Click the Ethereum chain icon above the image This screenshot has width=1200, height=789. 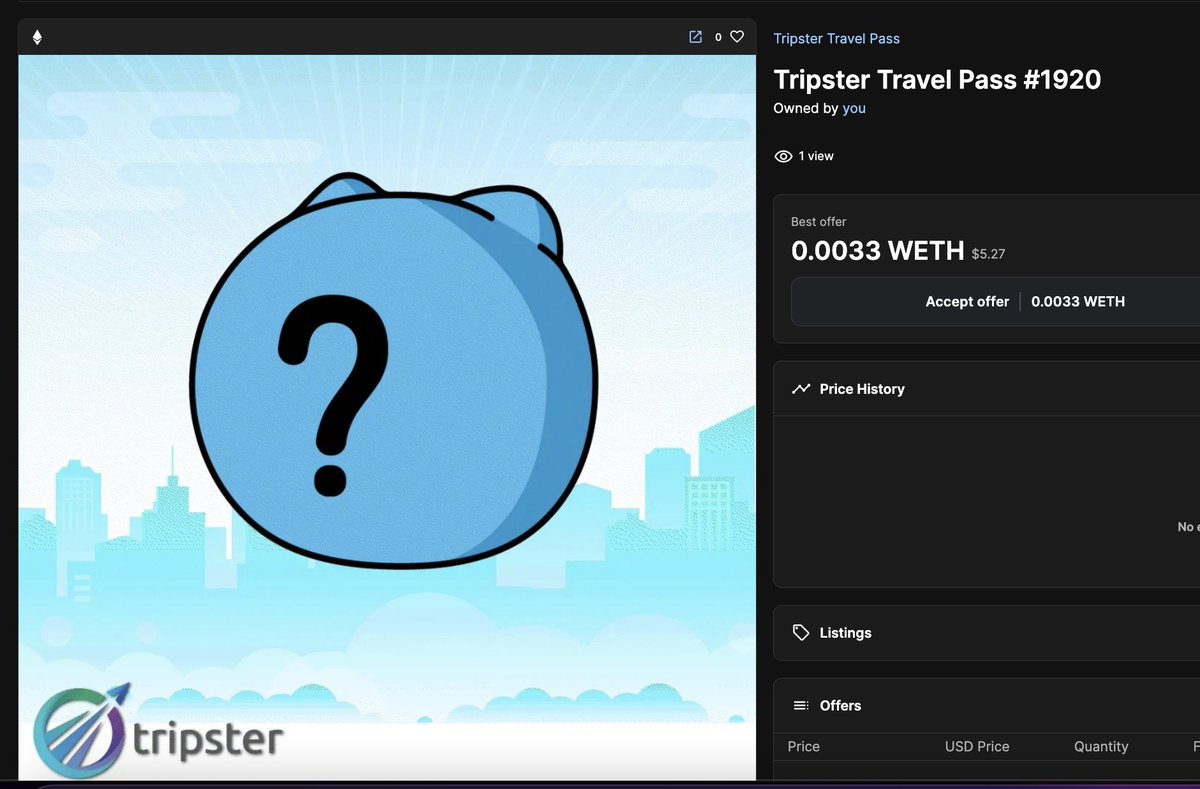(37, 37)
